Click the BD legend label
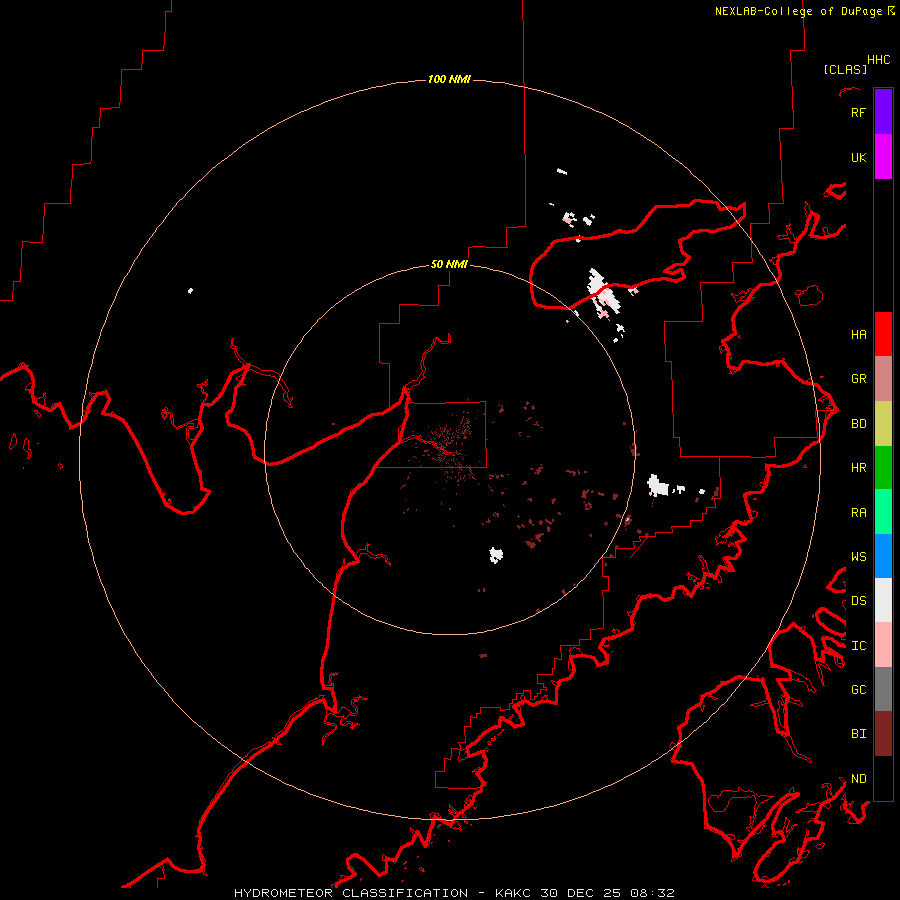 (x=858, y=424)
